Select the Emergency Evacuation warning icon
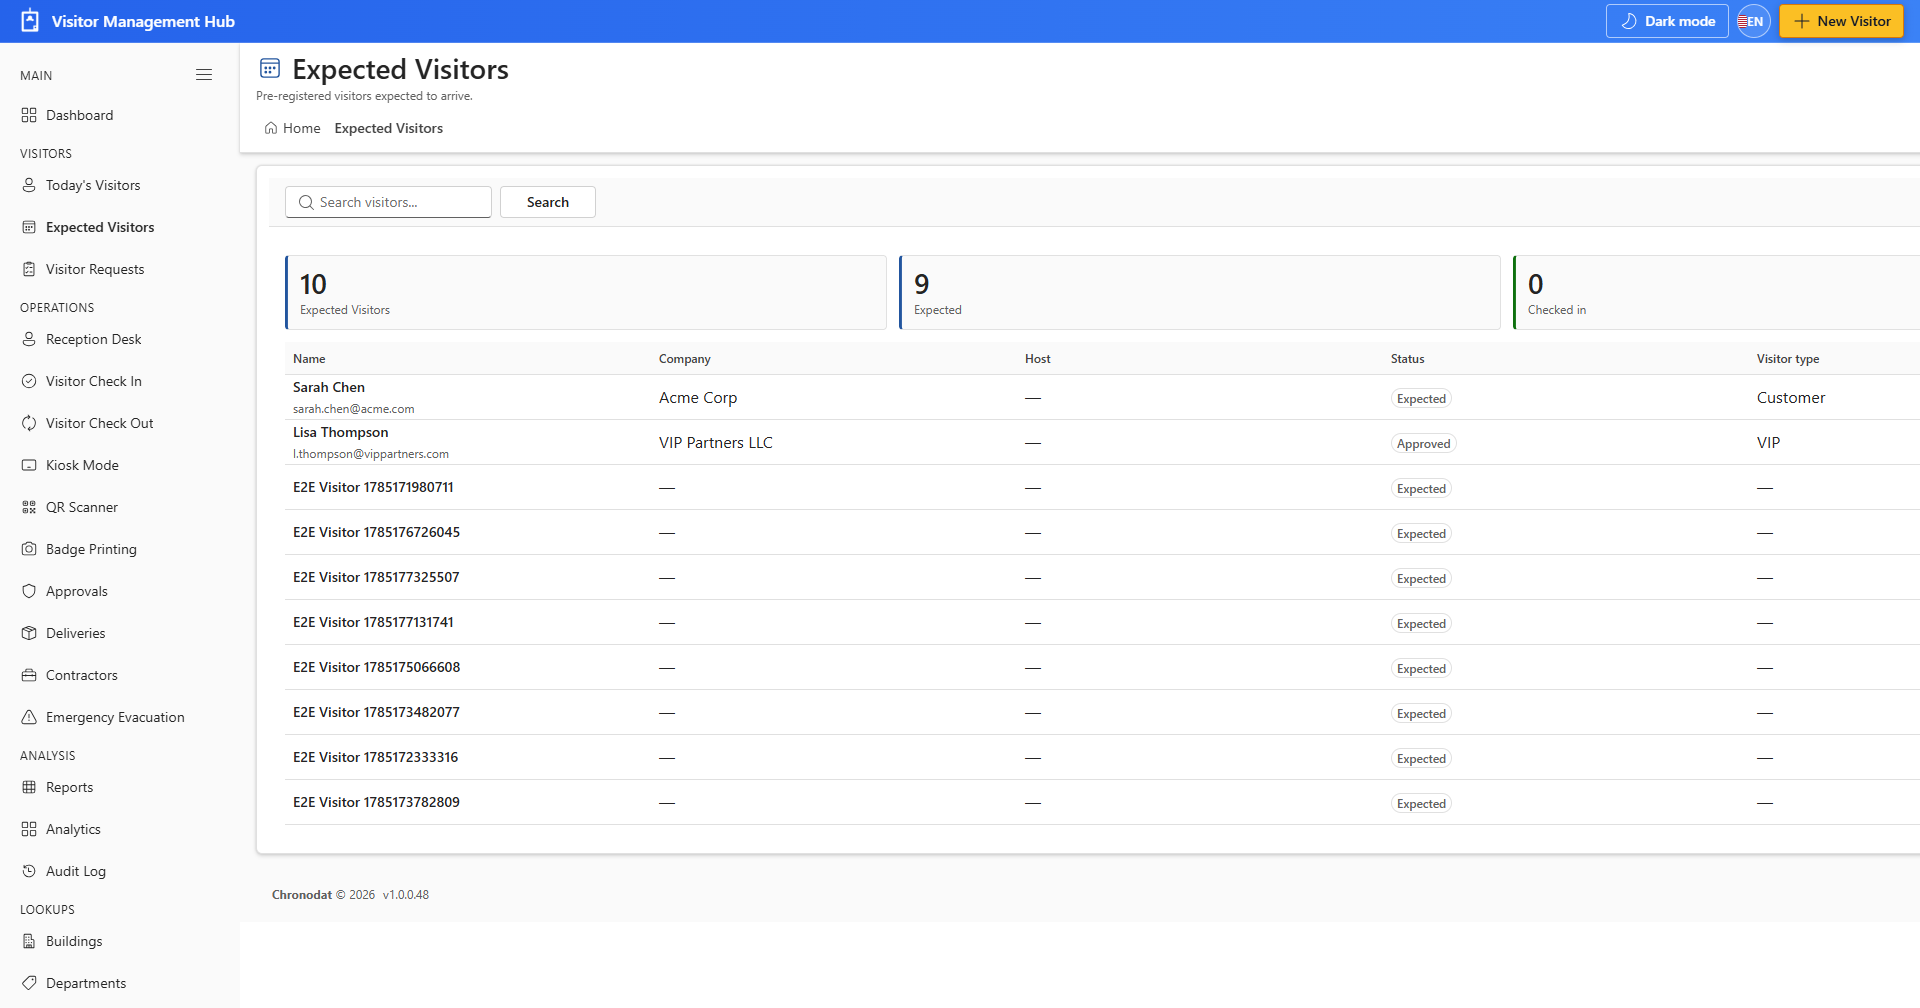The height and width of the screenshot is (1008, 1920). pyautogui.click(x=29, y=717)
